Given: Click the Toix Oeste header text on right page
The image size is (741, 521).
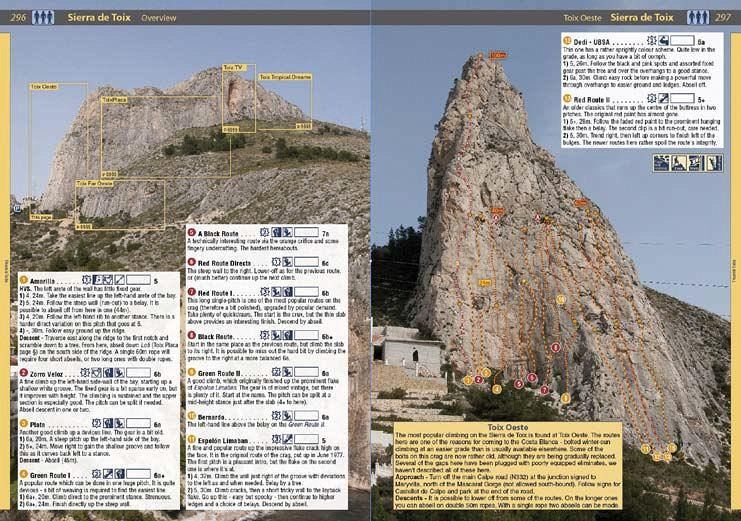Looking at the screenshot, I should click(x=583, y=18).
